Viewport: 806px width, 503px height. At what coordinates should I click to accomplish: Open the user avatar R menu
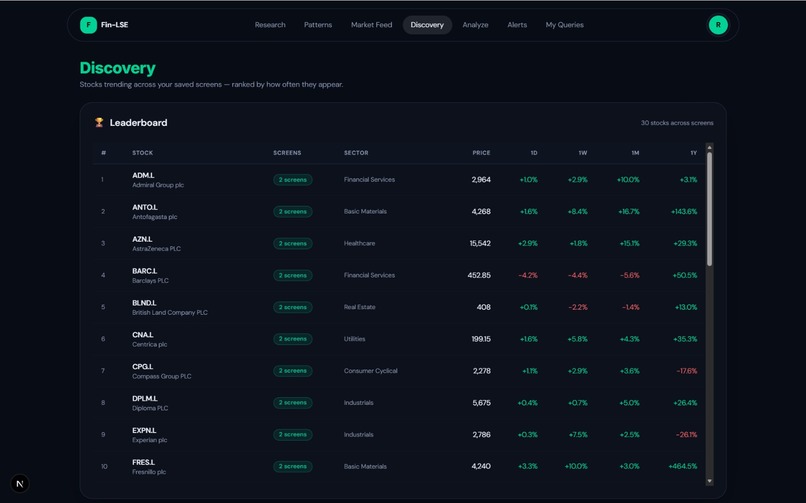click(718, 25)
